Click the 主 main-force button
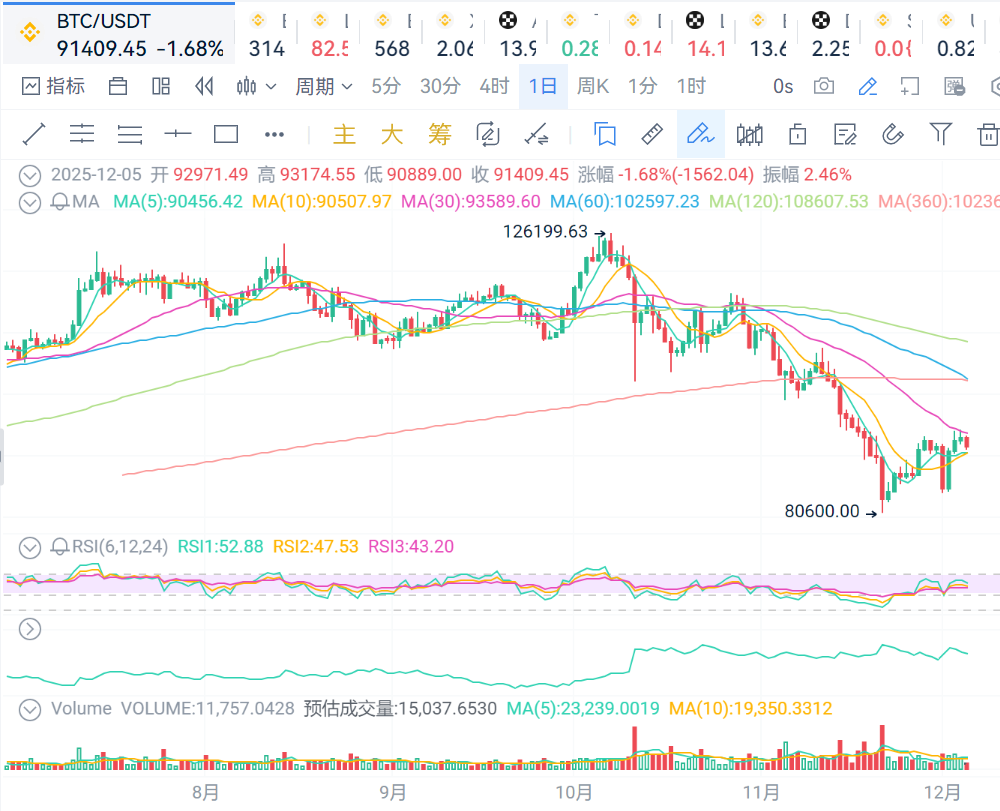 344,134
